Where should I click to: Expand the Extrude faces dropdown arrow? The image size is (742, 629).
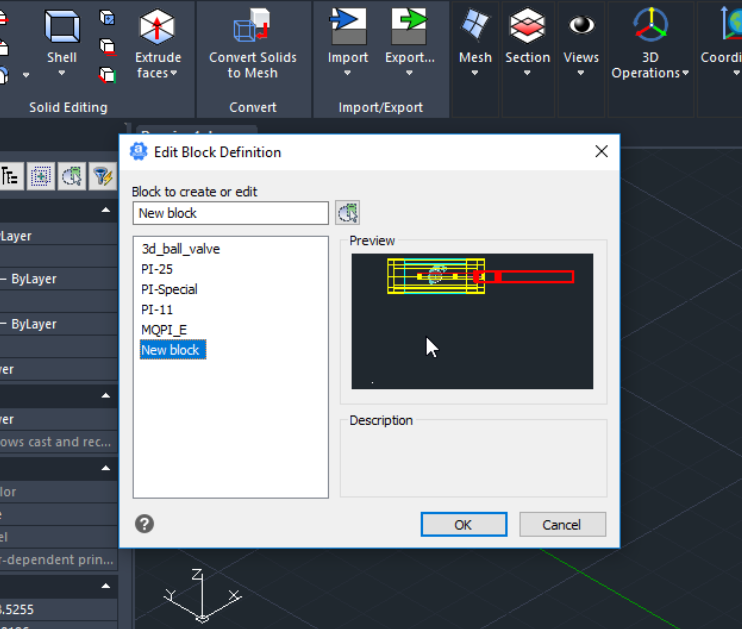173,73
